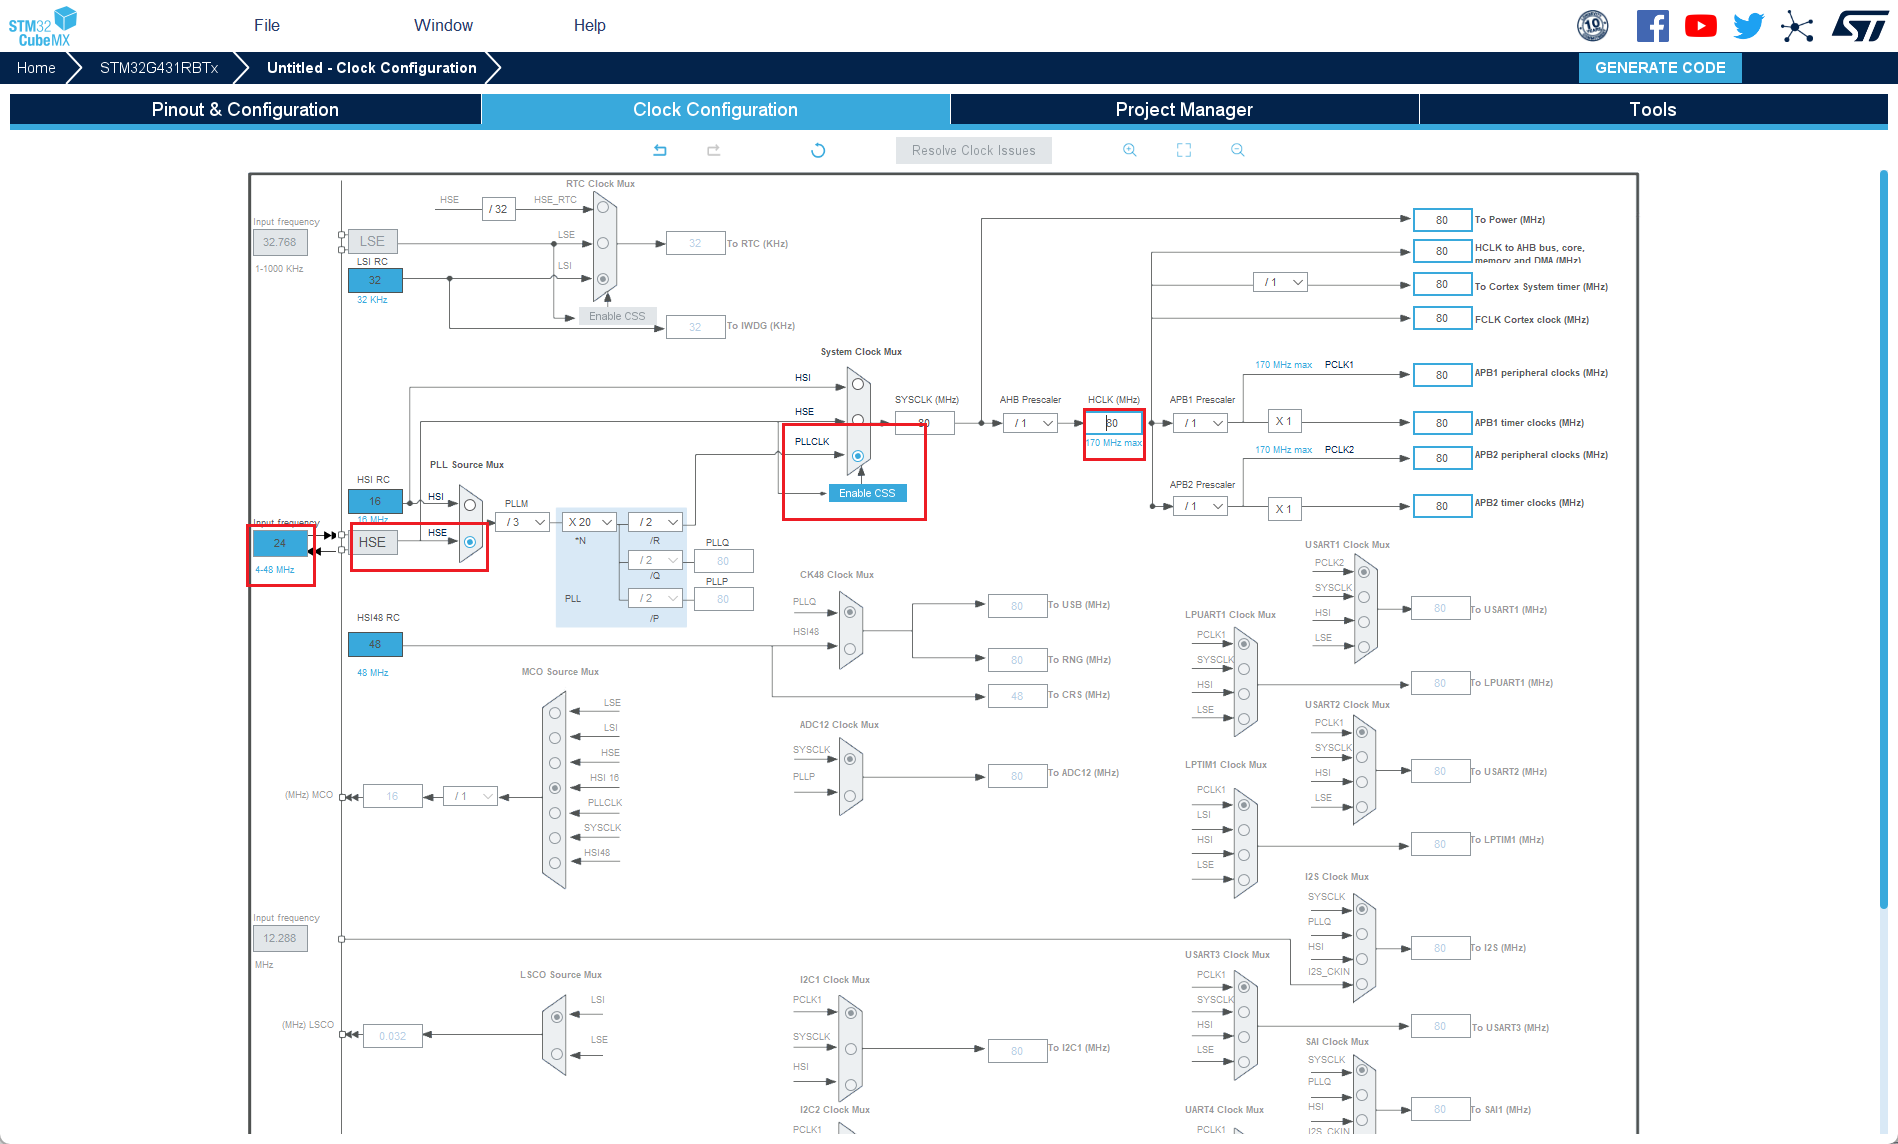Select HSI48 in CK48 Clock Mux

[x=850, y=649]
